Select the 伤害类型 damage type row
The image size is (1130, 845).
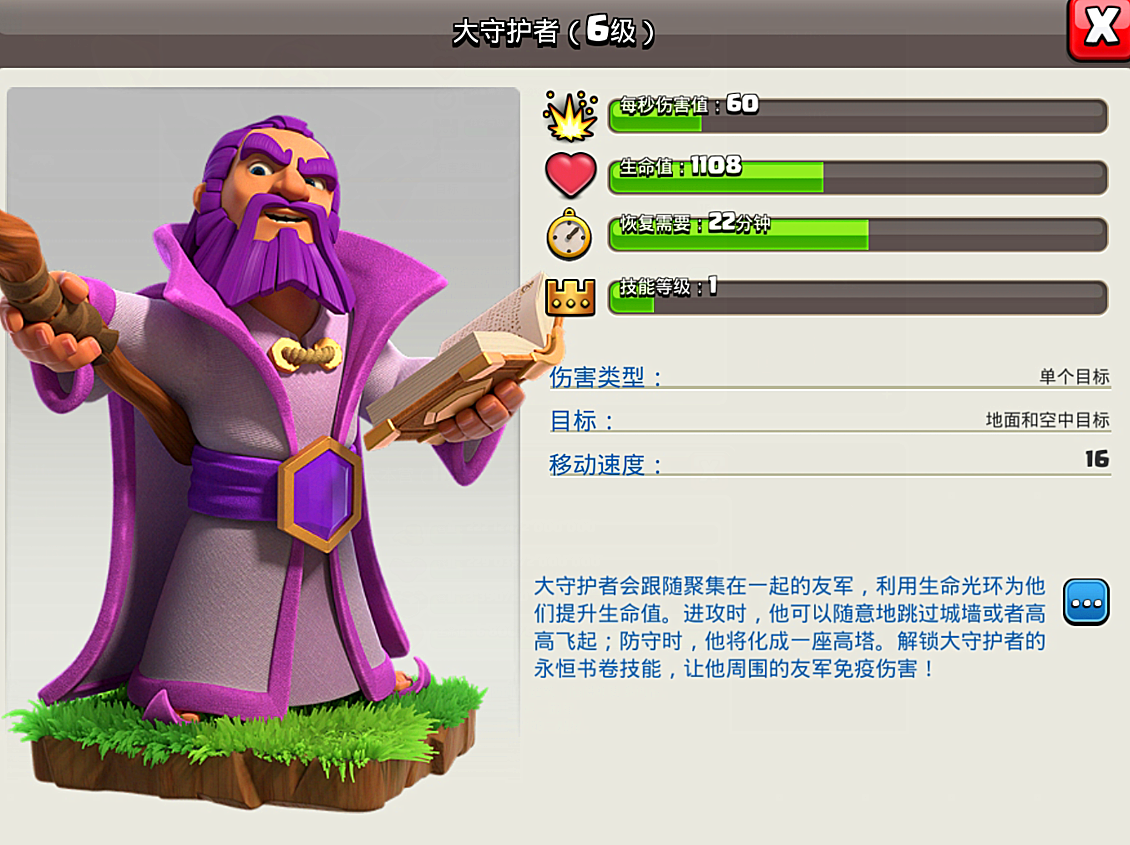829,377
